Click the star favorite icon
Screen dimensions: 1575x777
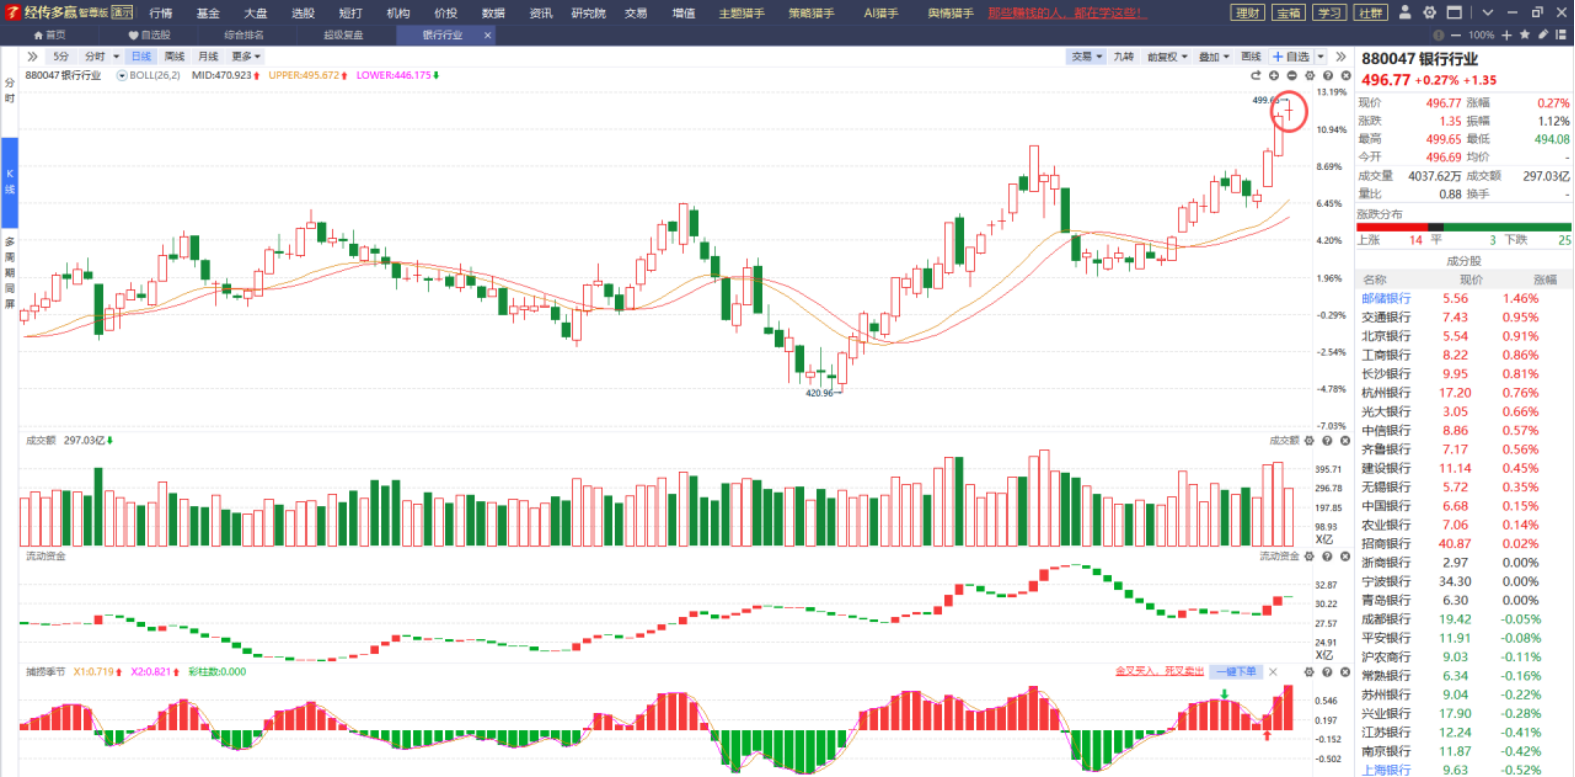[x=1524, y=35]
